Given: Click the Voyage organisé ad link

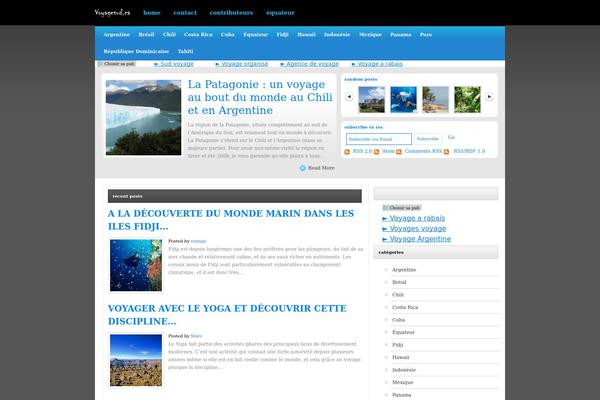Looking at the screenshot, I should (x=242, y=64).
